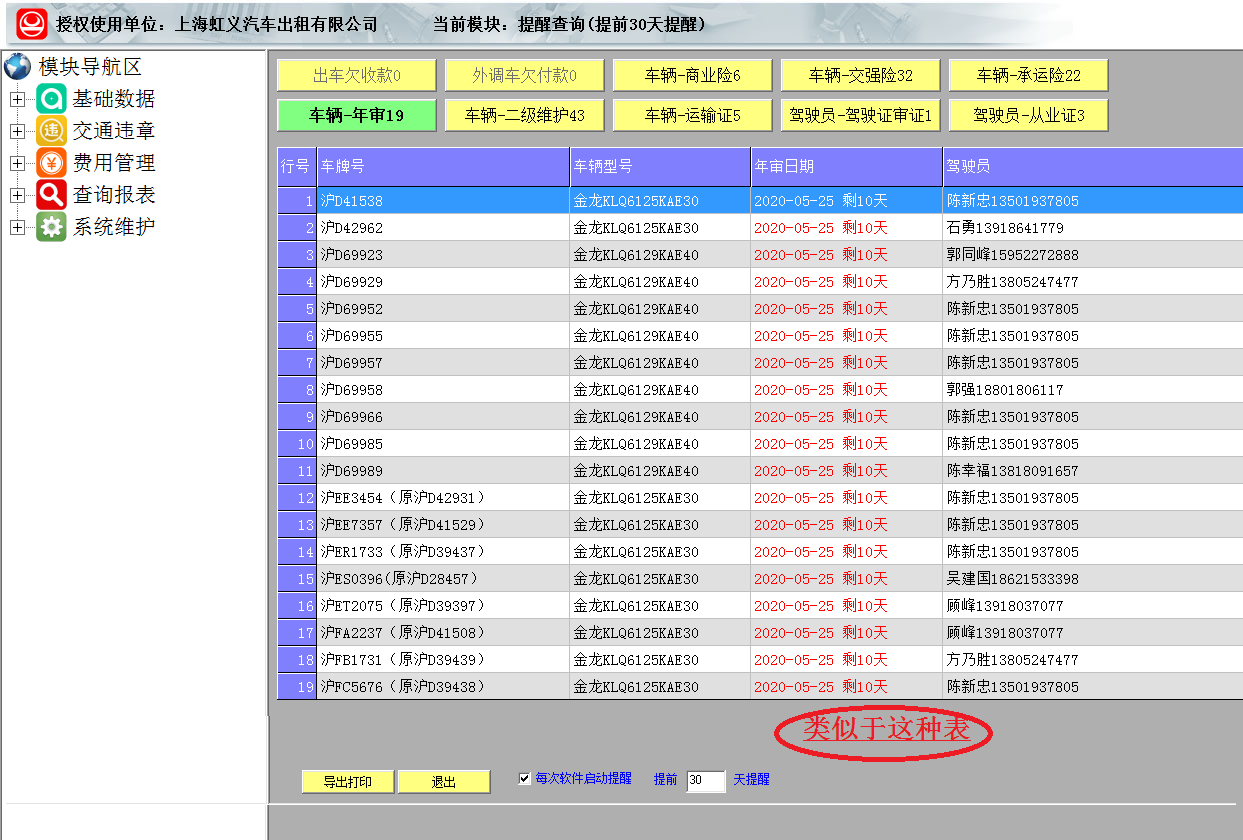Viewport: 1243px width, 840px height.
Task: Select the row with plate 沪D69952
Action: pos(760,309)
